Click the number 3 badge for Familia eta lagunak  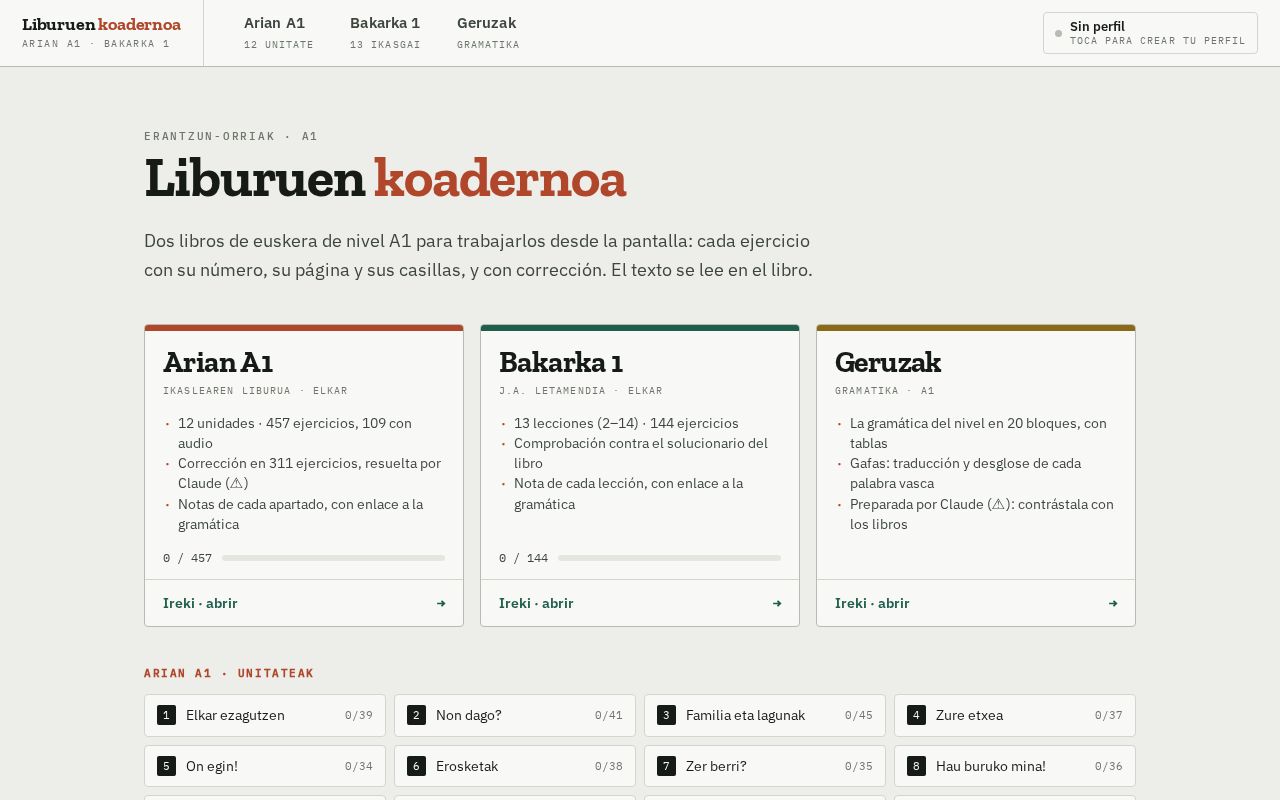[666, 715]
